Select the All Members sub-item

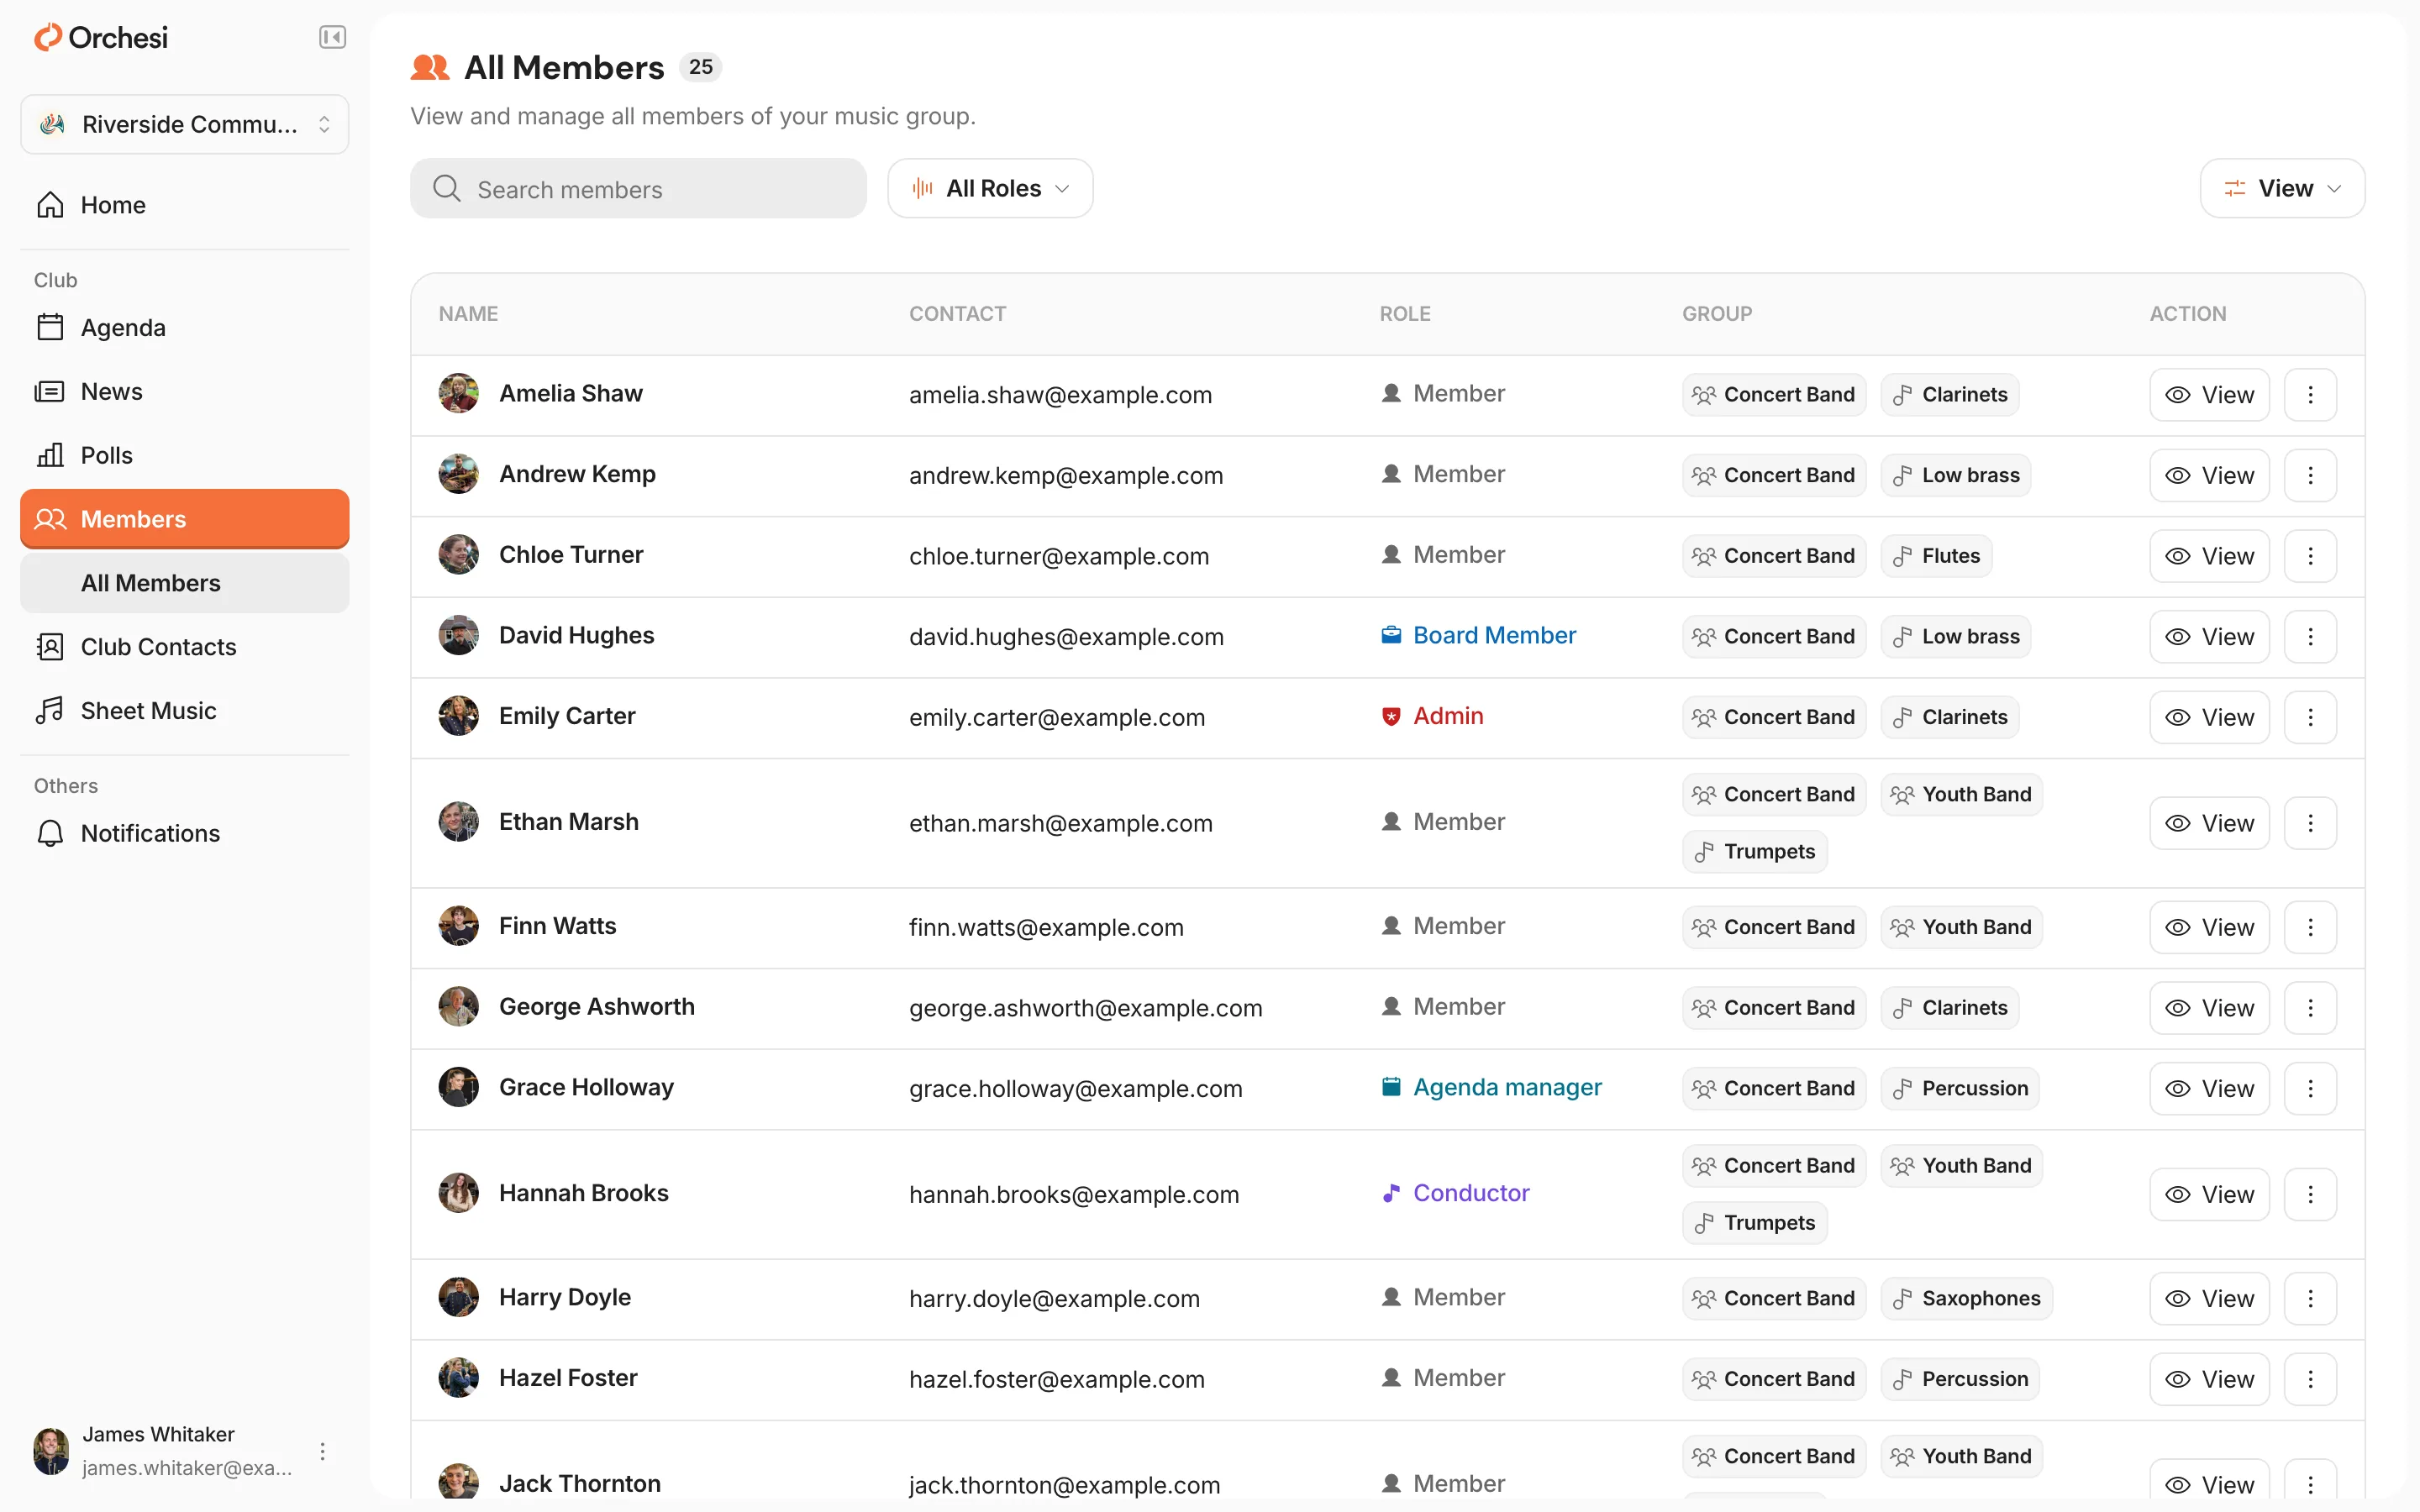pos(185,583)
